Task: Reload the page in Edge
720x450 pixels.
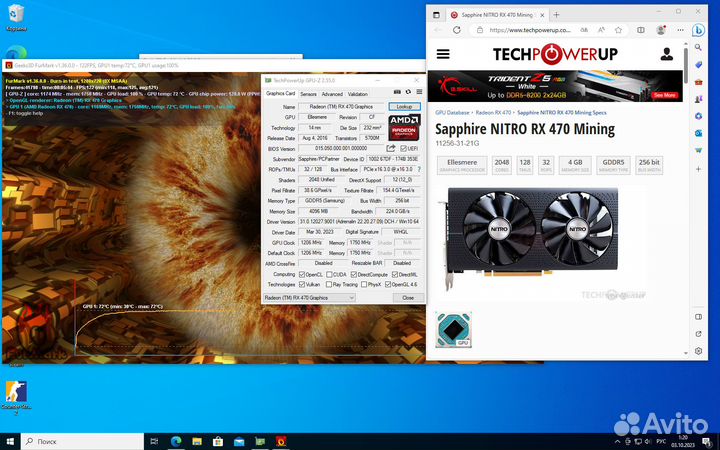Action: click(x=456, y=30)
